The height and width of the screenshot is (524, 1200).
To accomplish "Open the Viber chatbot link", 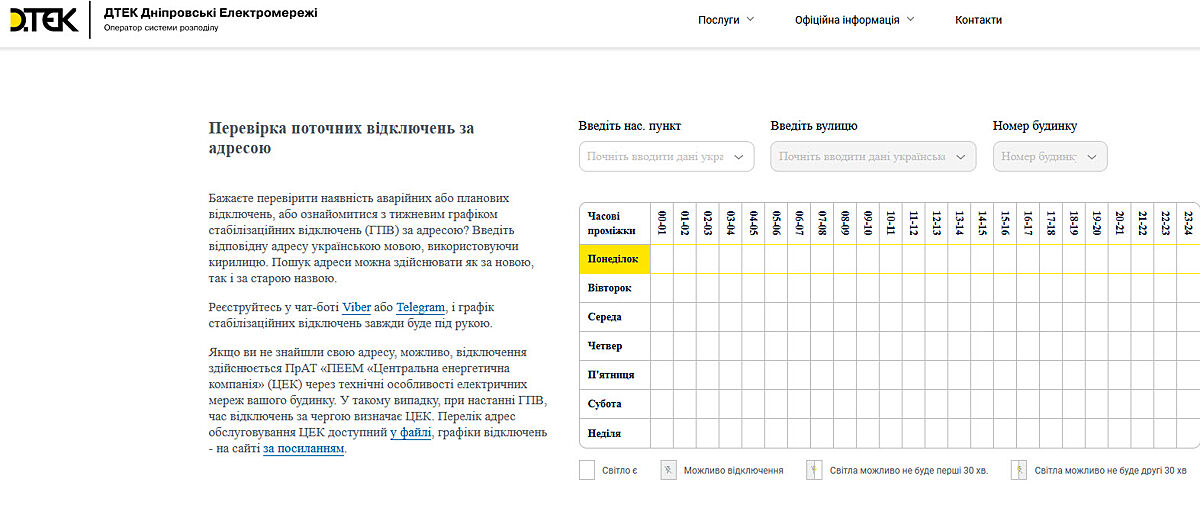I will point(356,308).
